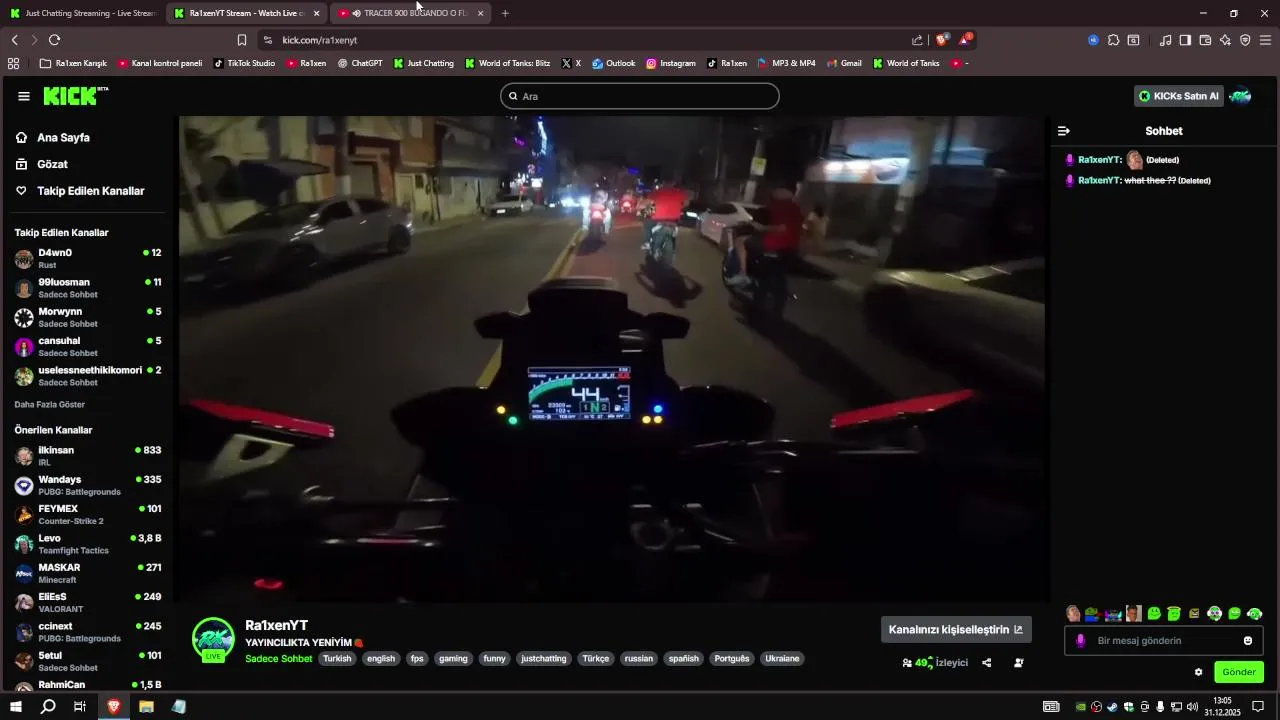Screen dimensions: 1280x720
Task: Click the live stream video player
Action: click(x=612, y=359)
